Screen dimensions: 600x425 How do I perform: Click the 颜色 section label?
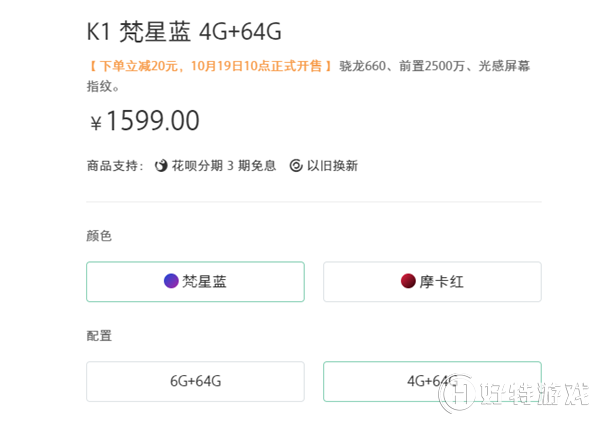[99, 236]
